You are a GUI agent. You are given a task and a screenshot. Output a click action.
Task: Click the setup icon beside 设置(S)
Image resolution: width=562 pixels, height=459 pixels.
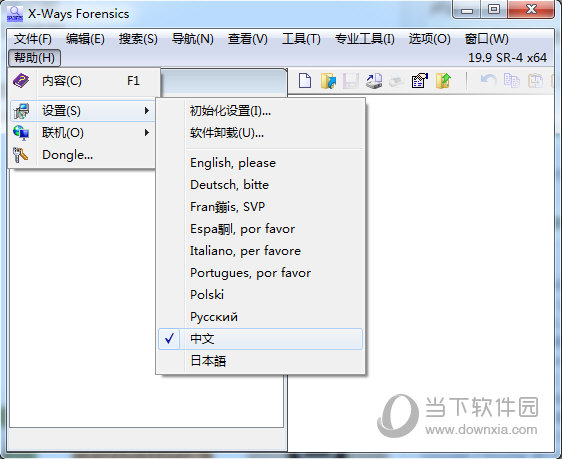pyautogui.click(x=21, y=111)
